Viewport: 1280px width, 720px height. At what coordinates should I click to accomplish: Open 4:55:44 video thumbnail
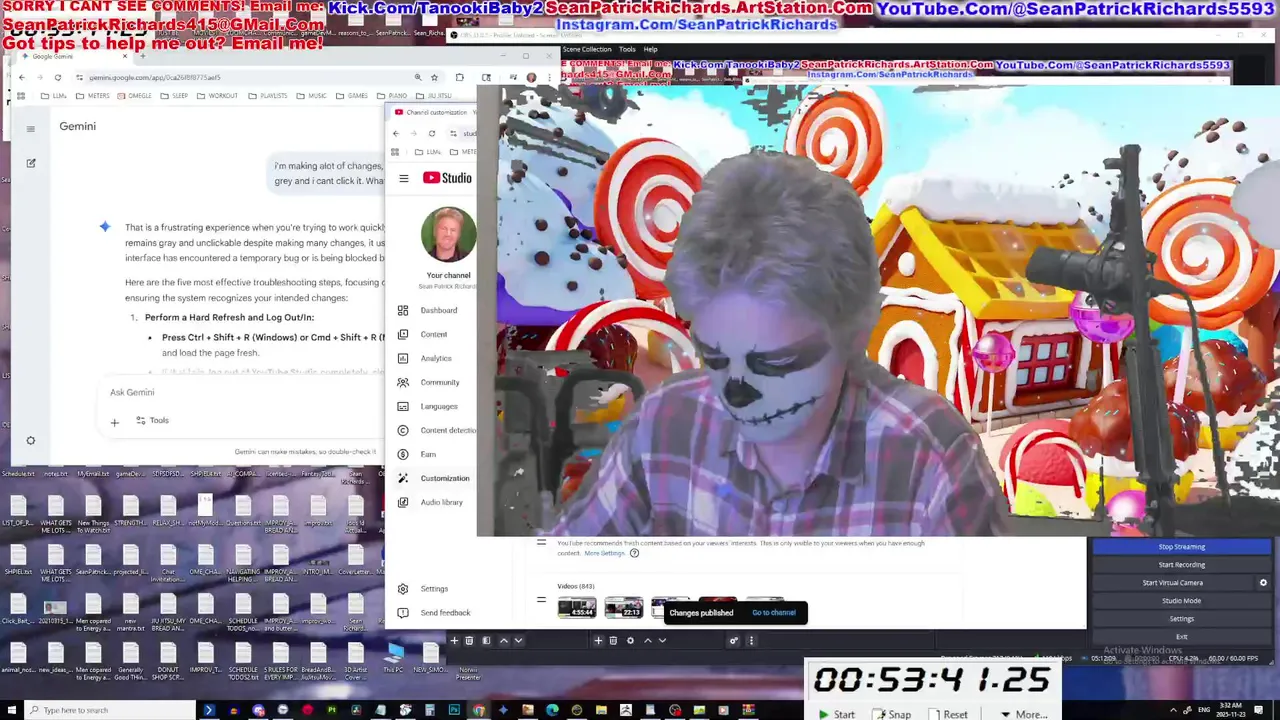(x=577, y=607)
